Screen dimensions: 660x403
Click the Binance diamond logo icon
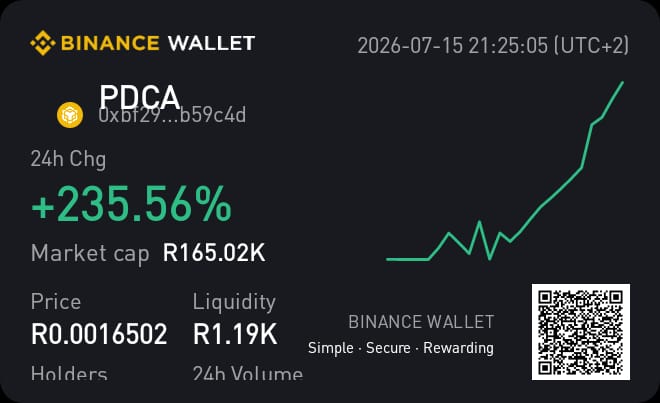pyautogui.click(x=43, y=43)
